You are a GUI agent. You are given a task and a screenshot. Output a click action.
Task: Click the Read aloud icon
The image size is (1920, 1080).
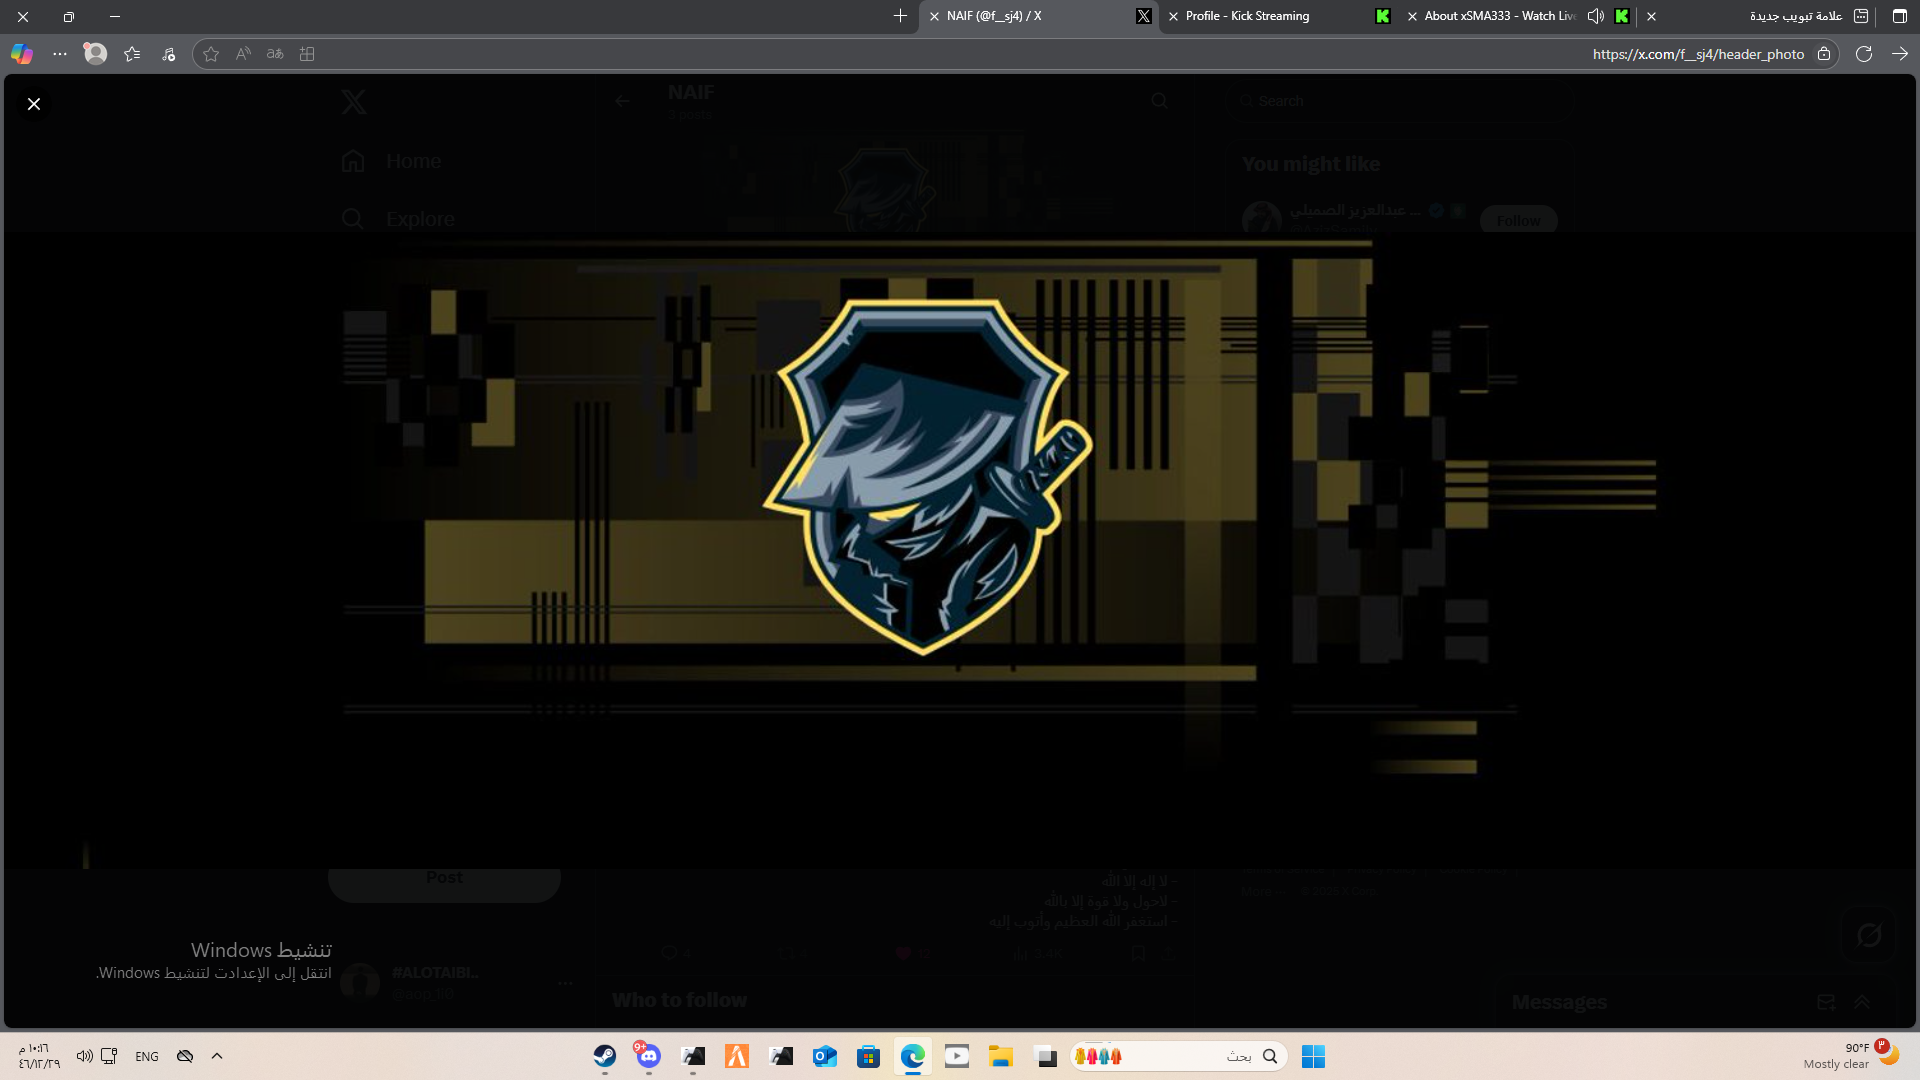coord(243,54)
